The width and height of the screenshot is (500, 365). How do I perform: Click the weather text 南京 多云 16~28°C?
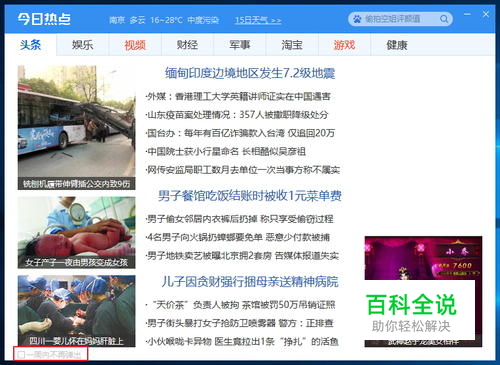pyautogui.click(x=146, y=20)
